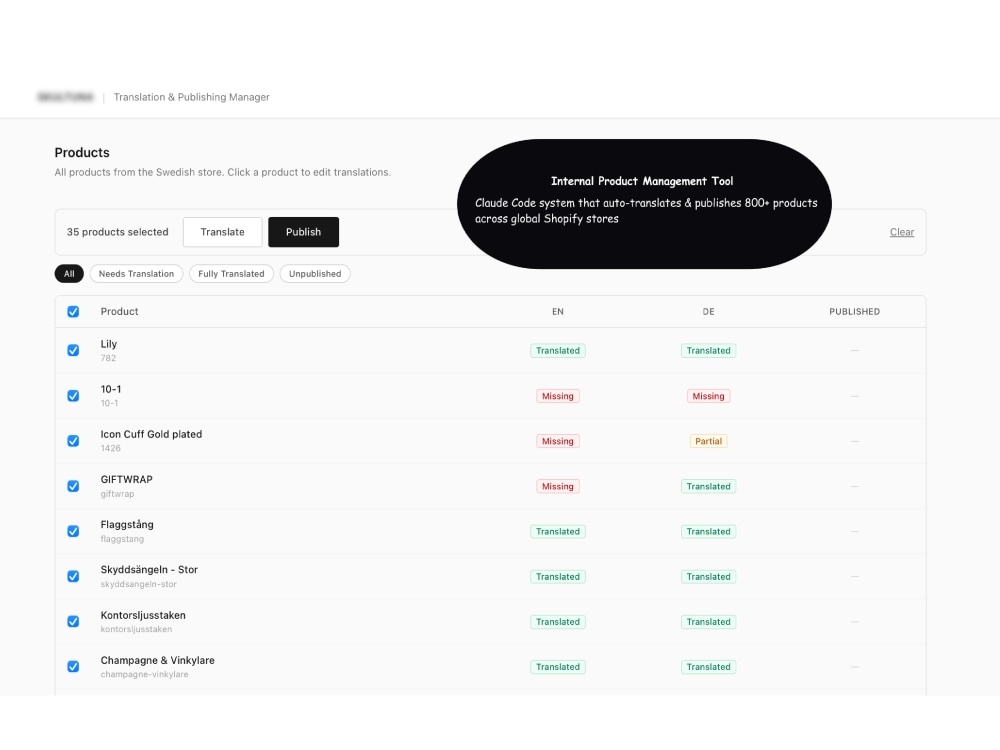Open the Flaggstång product
The width and height of the screenshot is (1000, 750).
127,524
